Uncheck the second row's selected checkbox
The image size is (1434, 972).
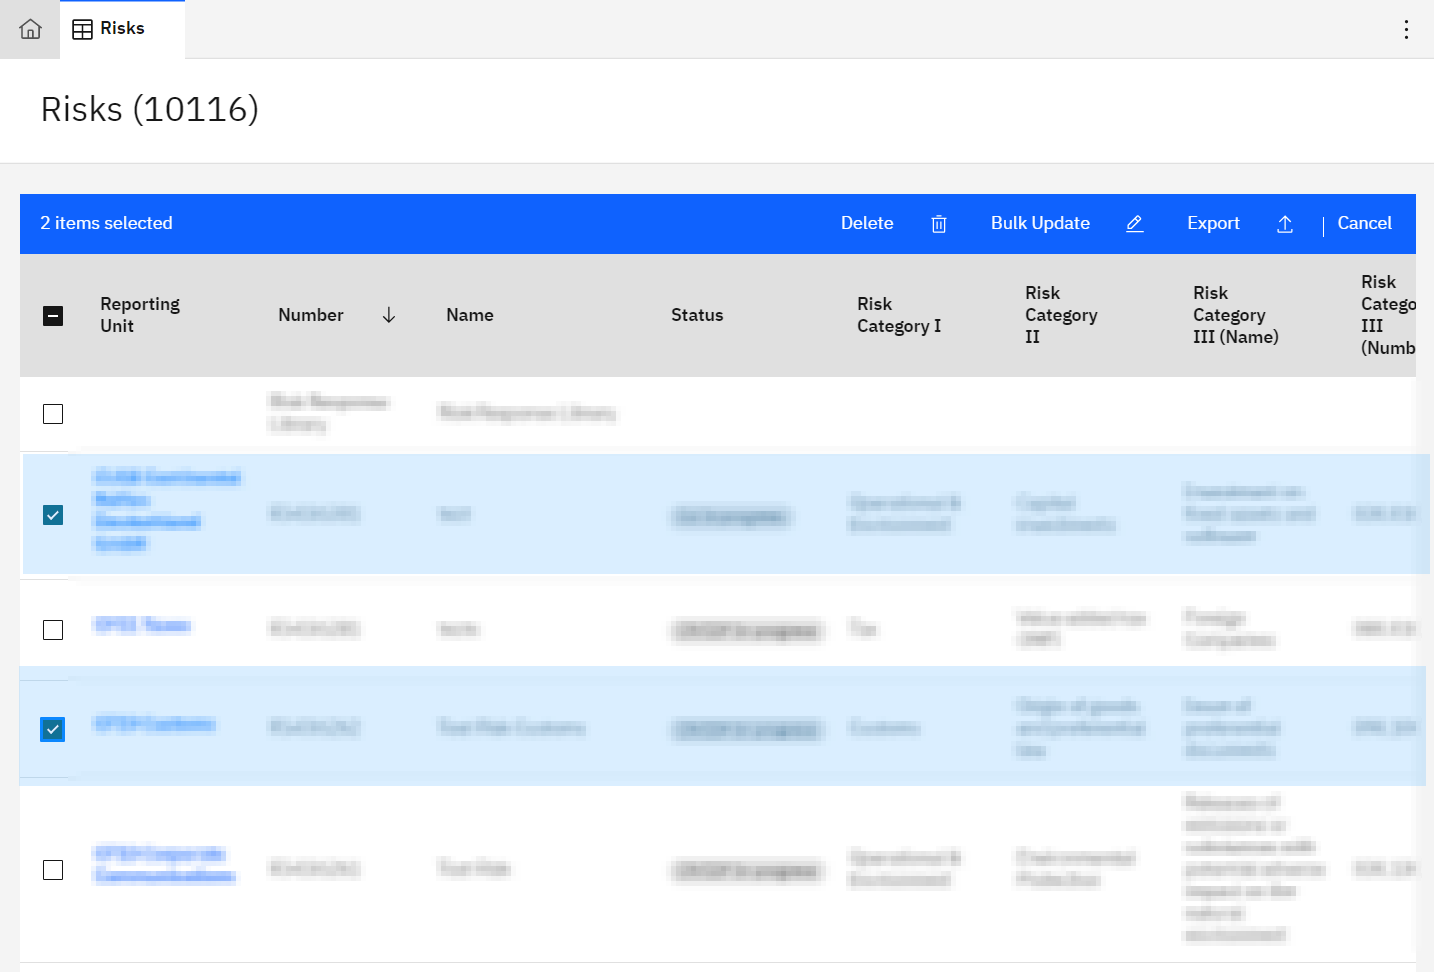click(53, 515)
